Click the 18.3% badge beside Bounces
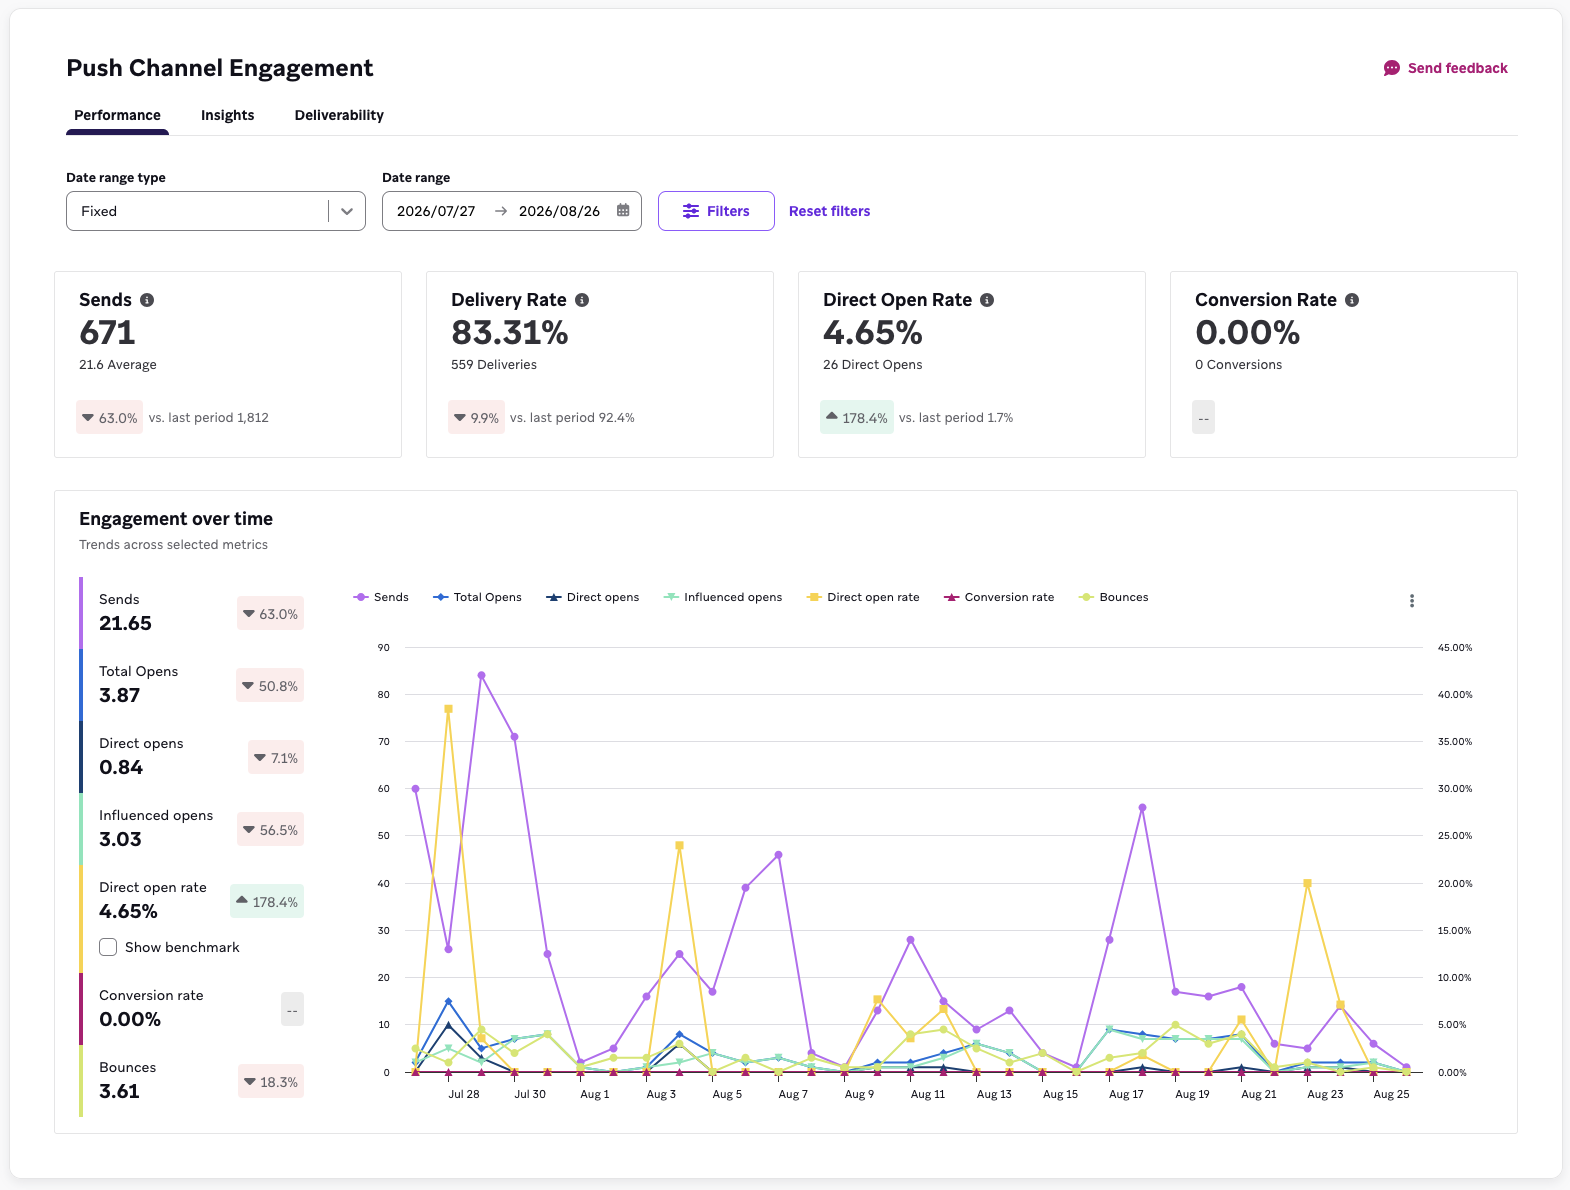 (x=271, y=1082)
